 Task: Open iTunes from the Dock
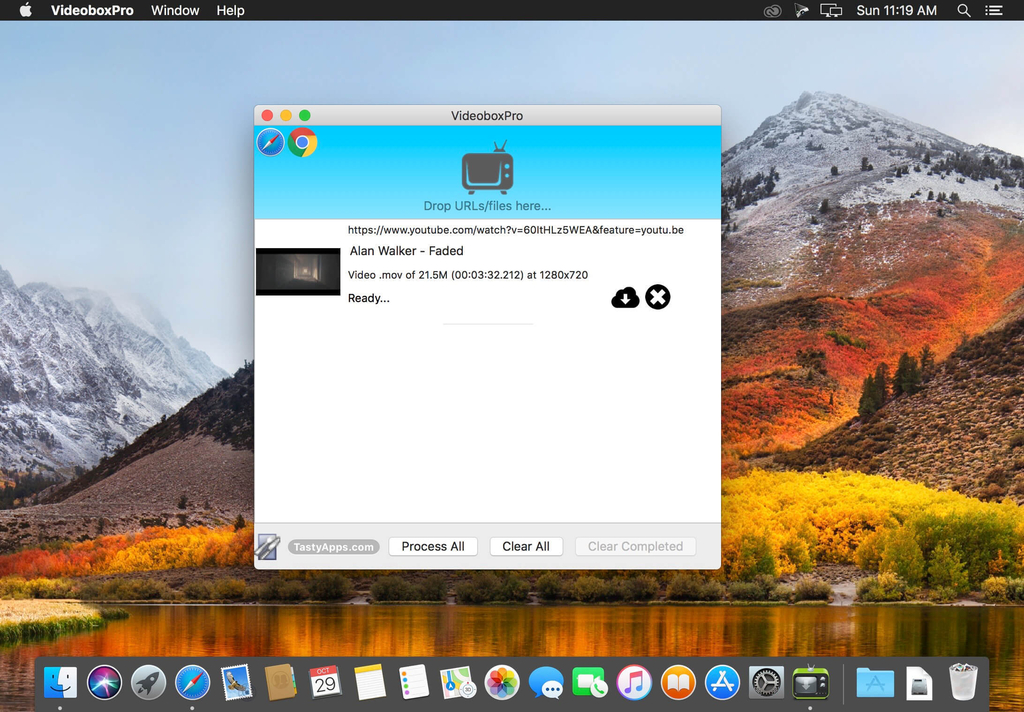coord(634,683)
